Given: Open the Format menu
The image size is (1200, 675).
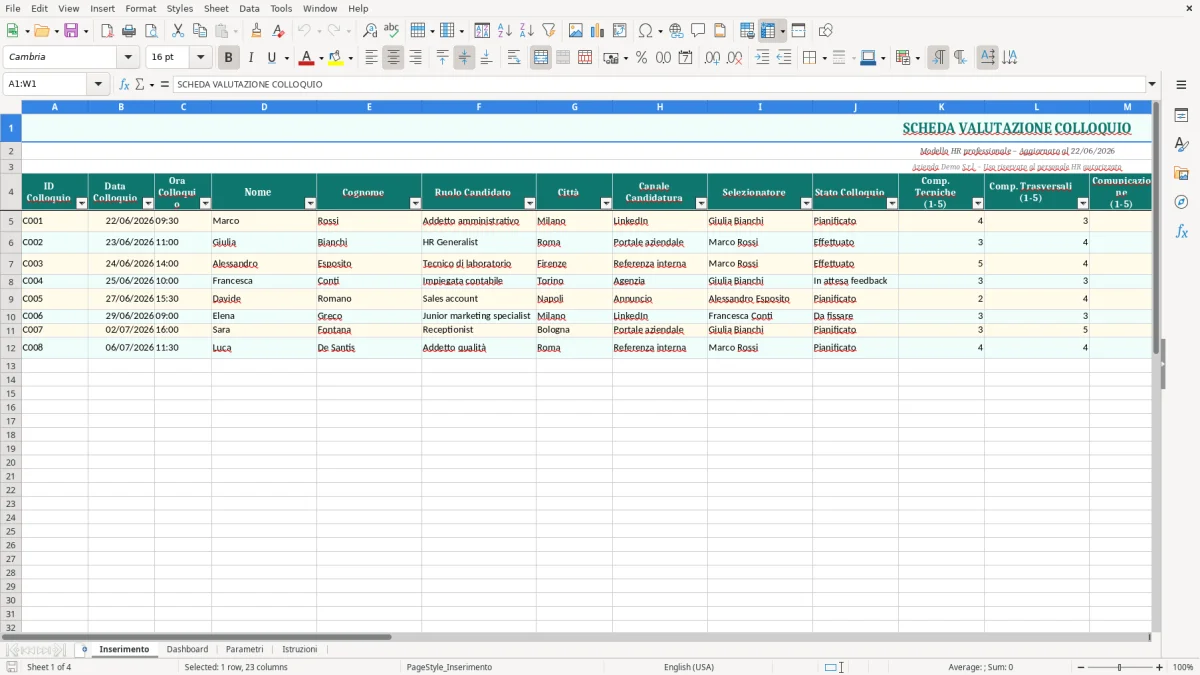Looking at the screenshot, I should [x=141, y=8].
